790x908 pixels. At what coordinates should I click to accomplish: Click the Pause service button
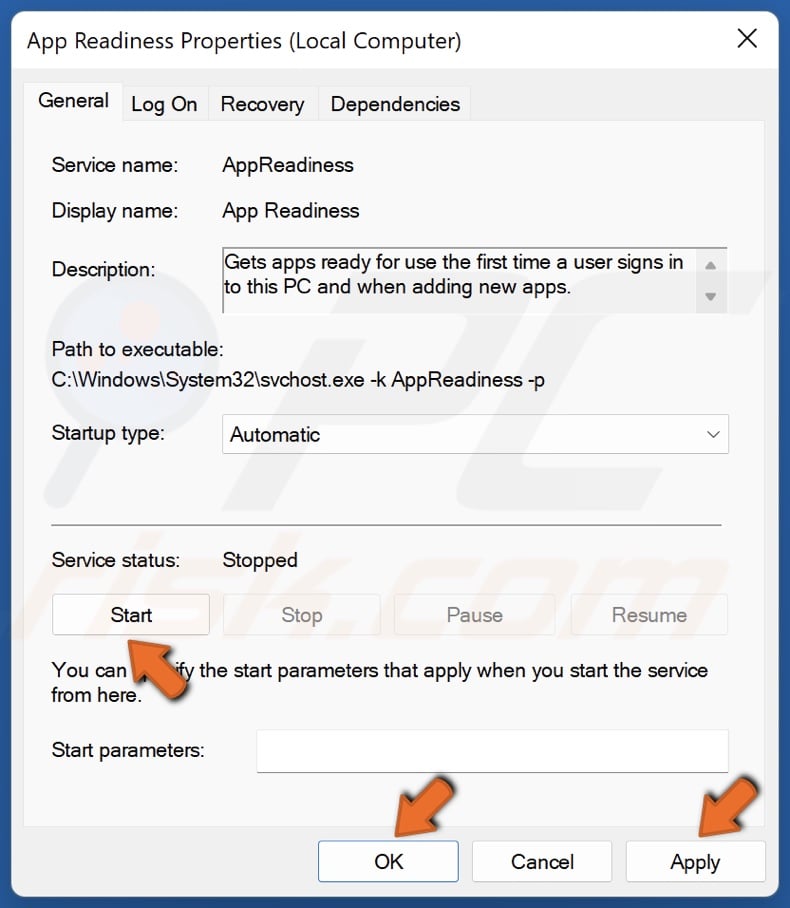click(474, 614)
